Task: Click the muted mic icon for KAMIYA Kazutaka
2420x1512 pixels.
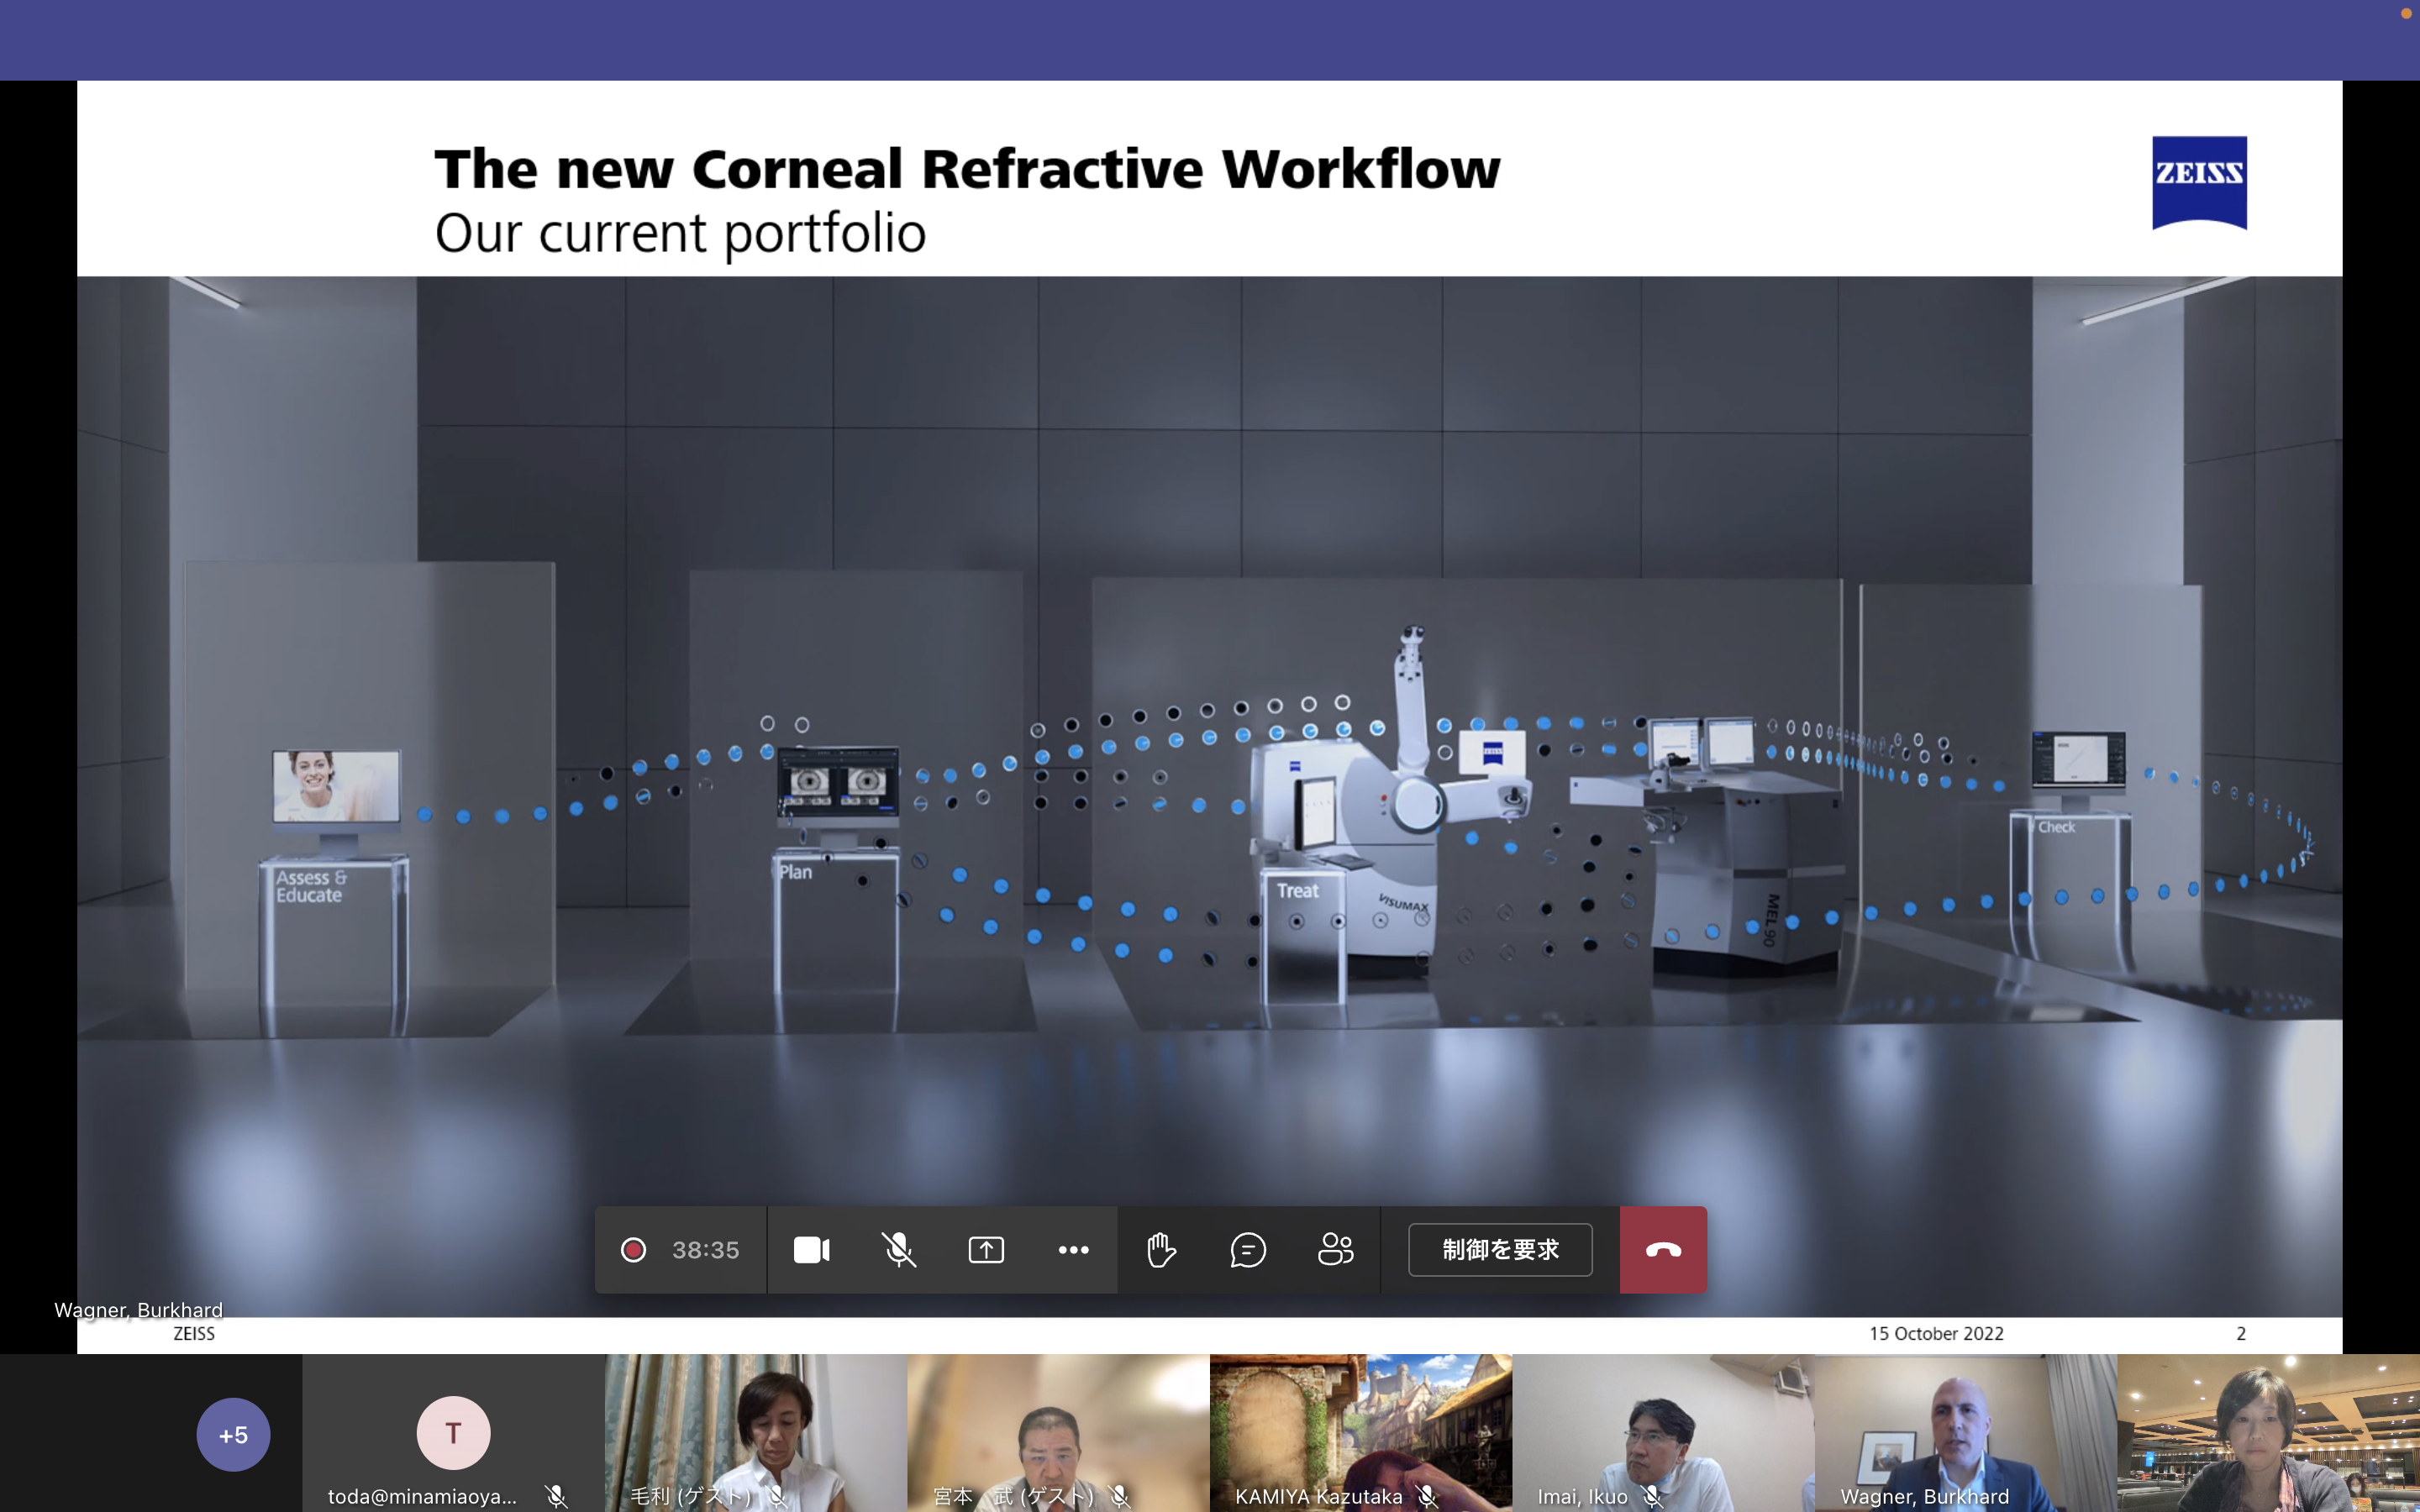Action: 1427,1496
